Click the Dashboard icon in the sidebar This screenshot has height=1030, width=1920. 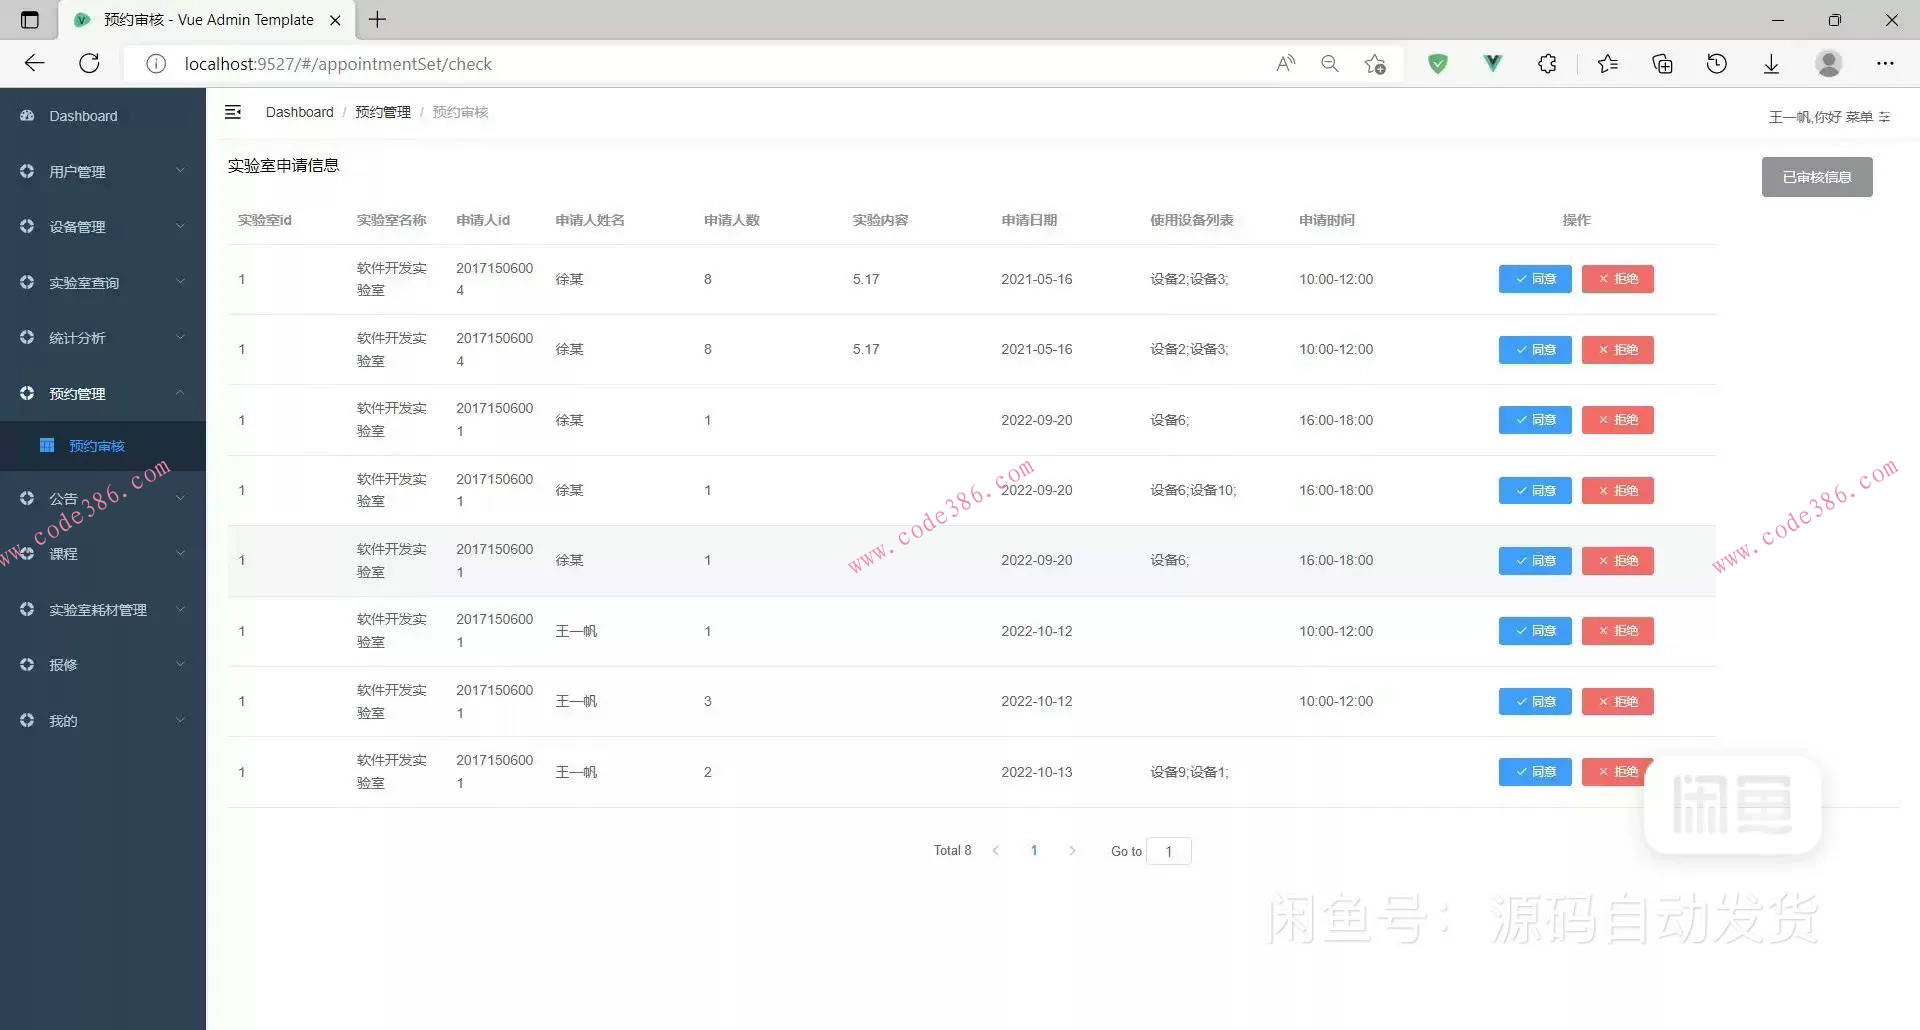click(x=27, y=115)
